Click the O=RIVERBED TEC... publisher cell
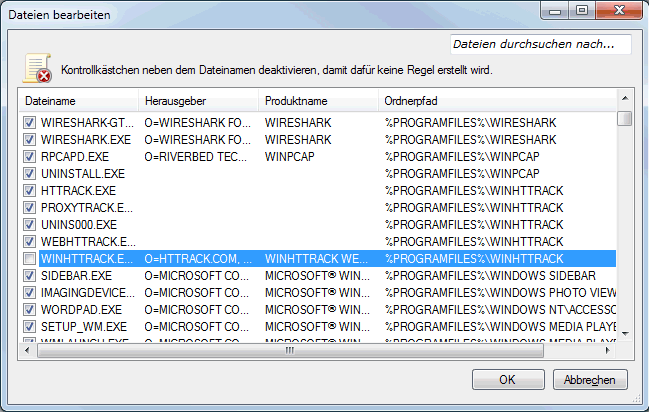The image size is (649, 412). pyautogui.click(x=195, y=157)
